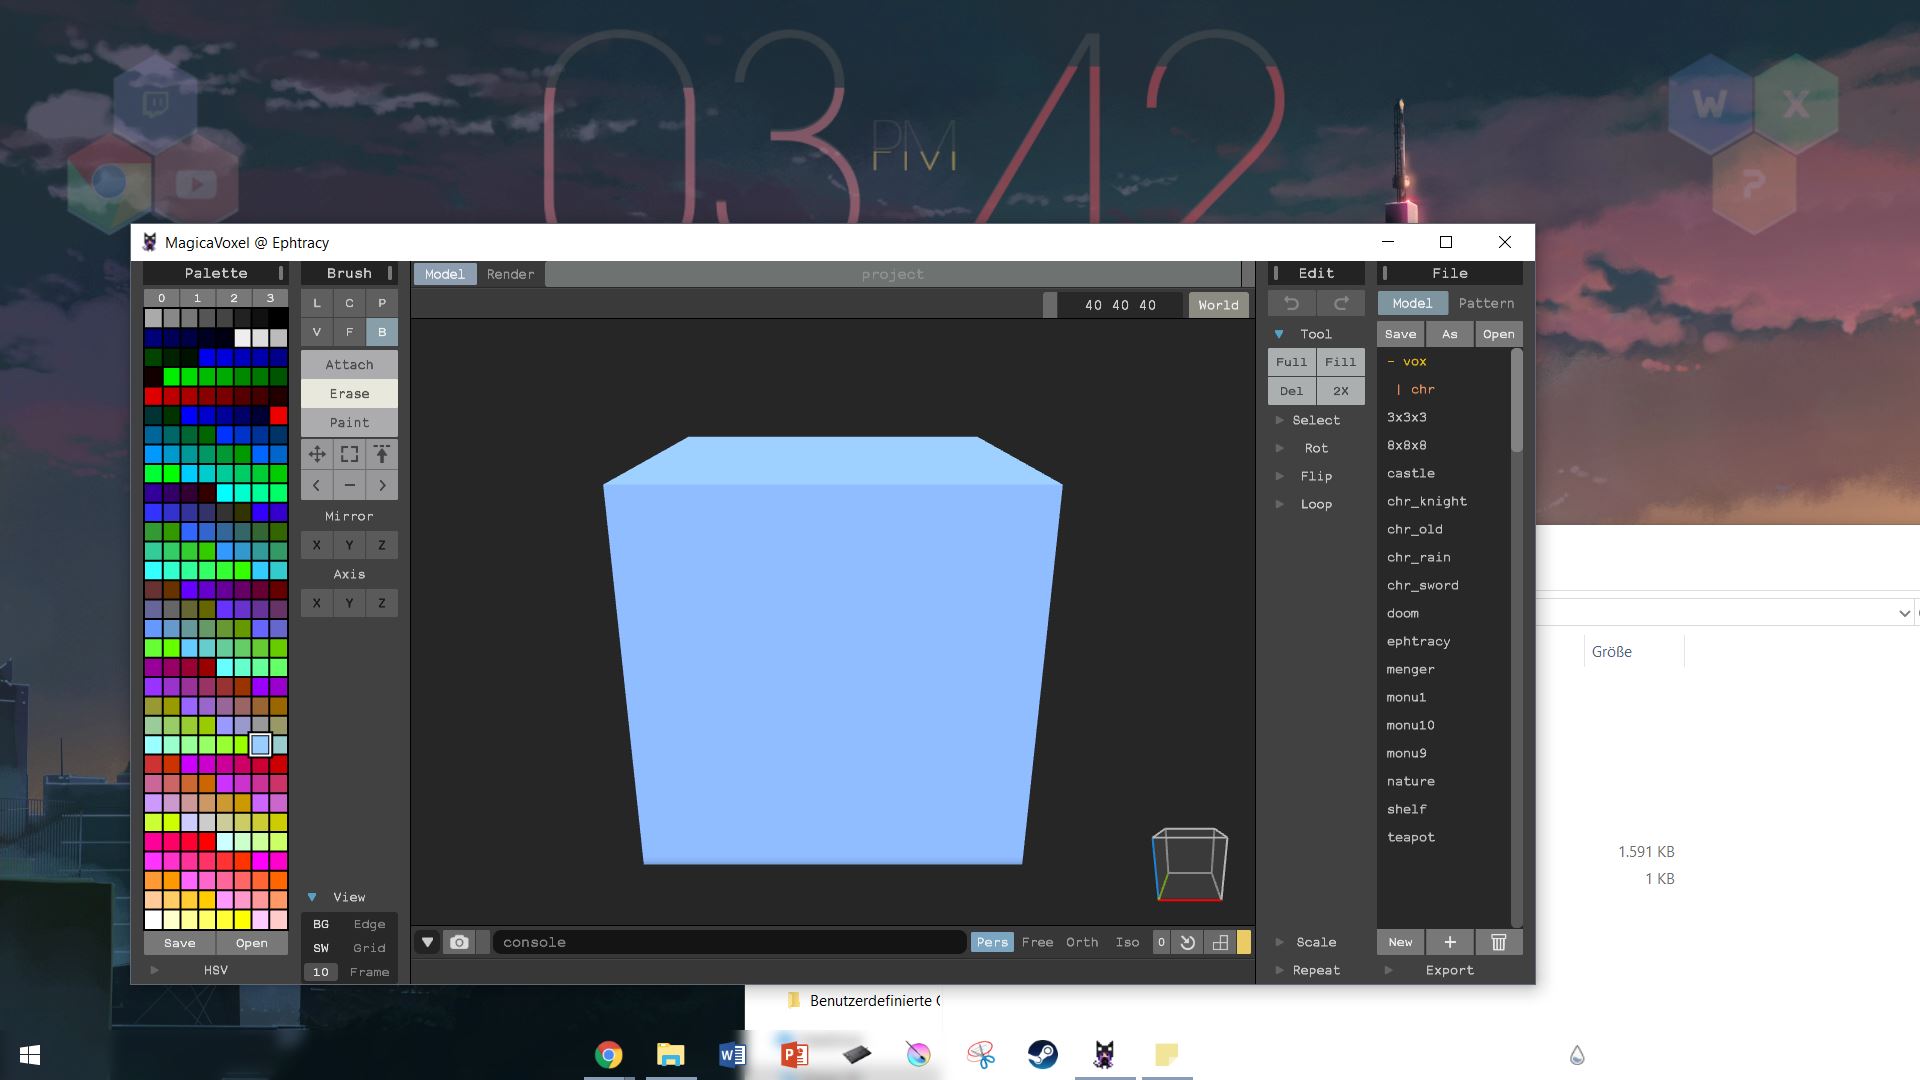Image resolution: width=1920 pixels, height=1080 pixels.
Task: Open the Pattern tab in File panel
Action: tap(1486, 303)
